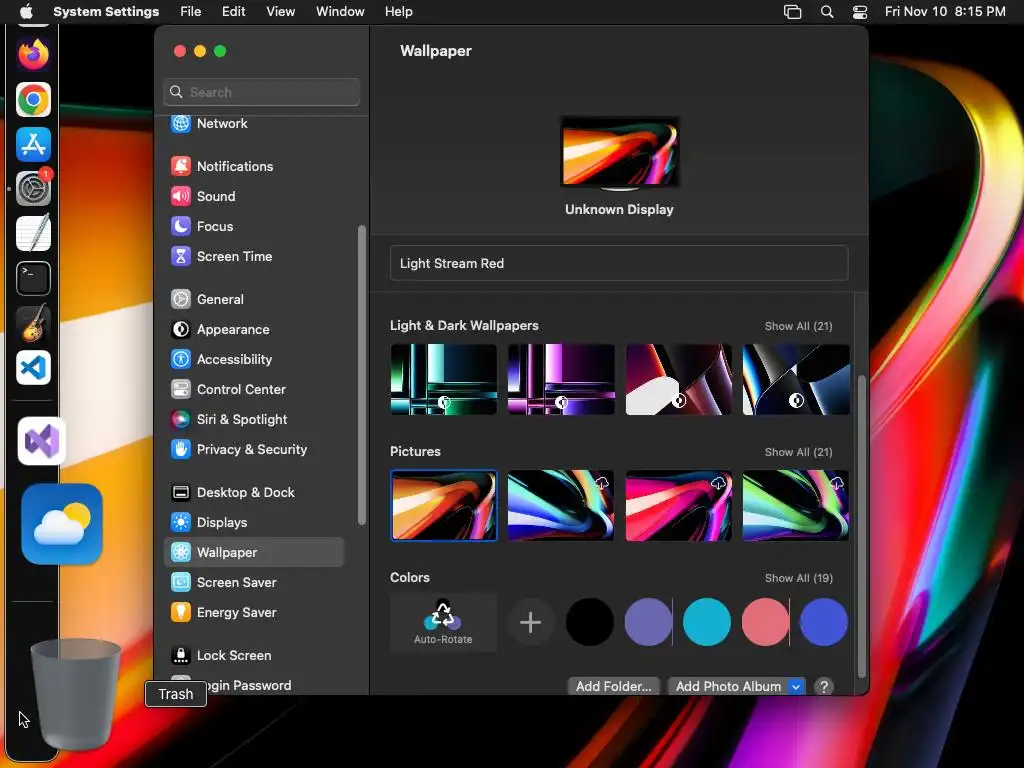Choose the black color swatch
1024x768 pixels.
(590, 622)
